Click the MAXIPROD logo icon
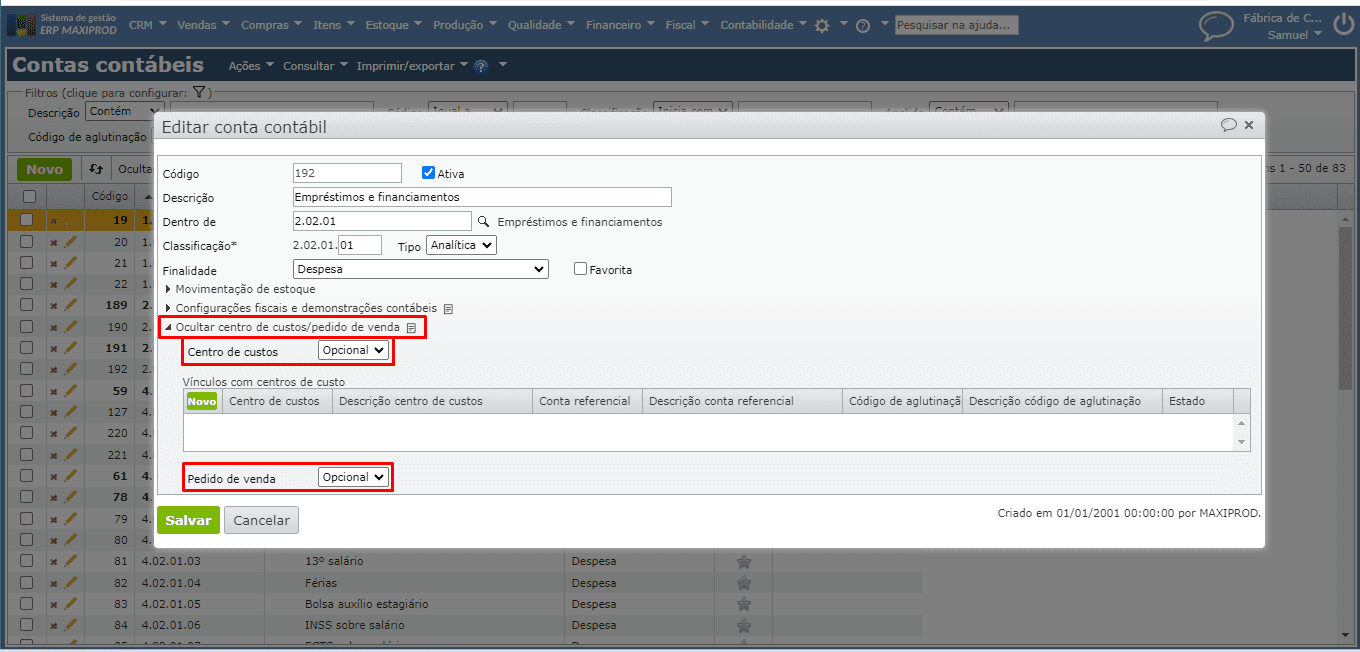This screenshot has width=1360, height=652. tap(22, 25)
